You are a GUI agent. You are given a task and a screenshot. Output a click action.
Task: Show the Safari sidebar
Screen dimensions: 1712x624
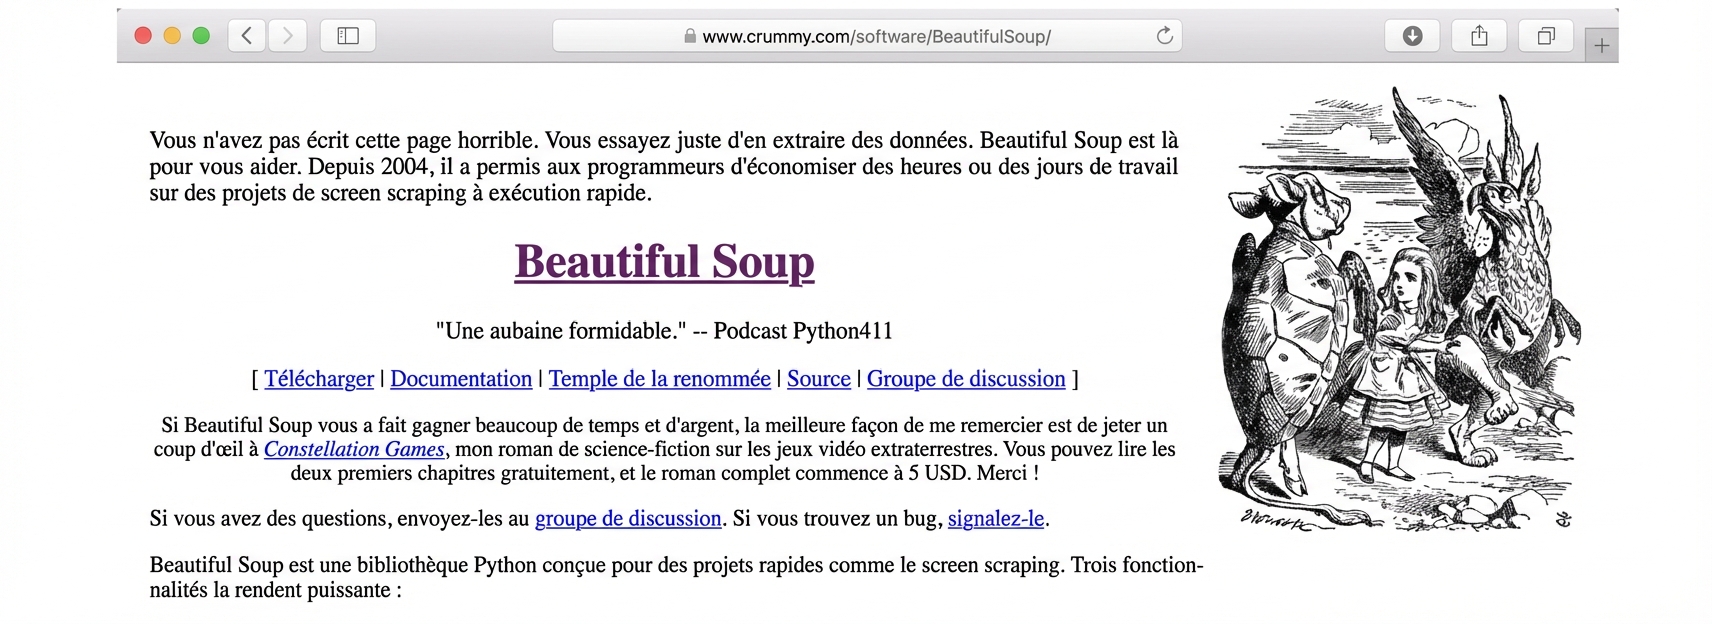tap(348, 36)
